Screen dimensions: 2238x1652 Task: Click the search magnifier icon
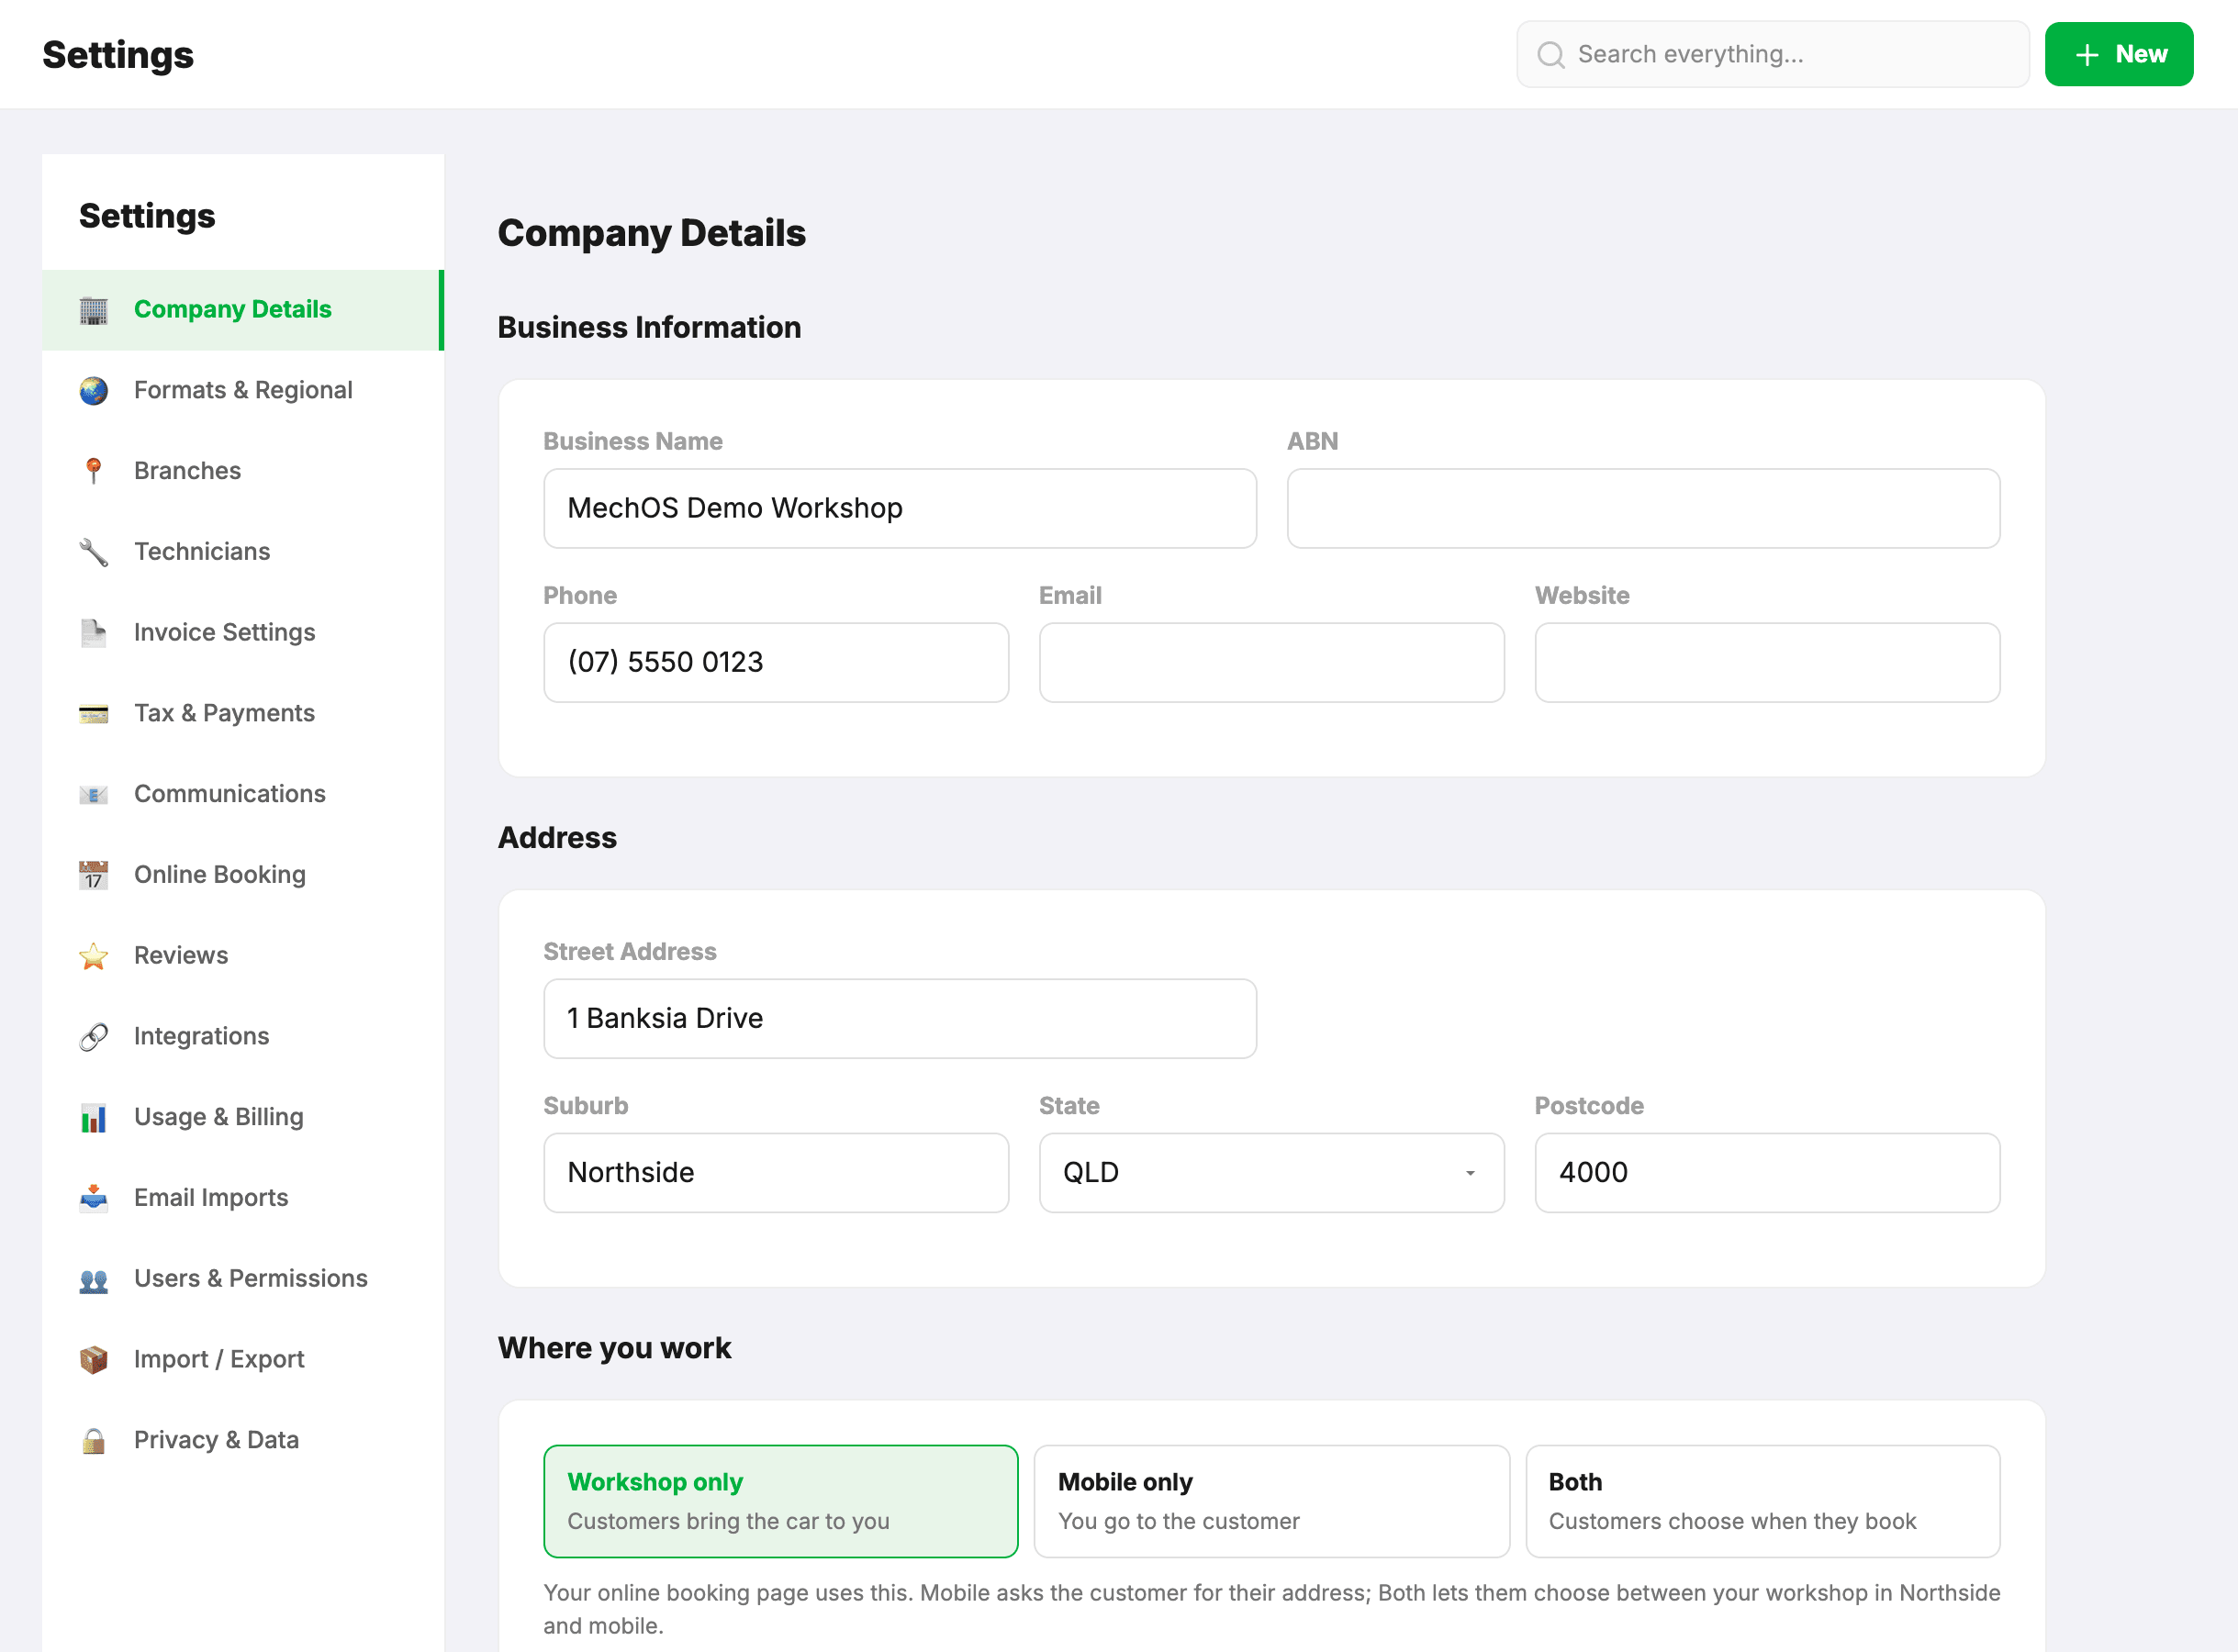point(1550,55)
